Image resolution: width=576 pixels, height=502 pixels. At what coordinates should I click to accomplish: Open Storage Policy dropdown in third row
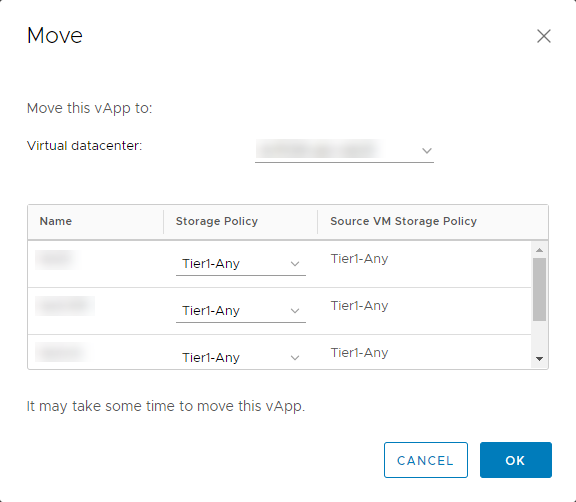tap(241, 357)
